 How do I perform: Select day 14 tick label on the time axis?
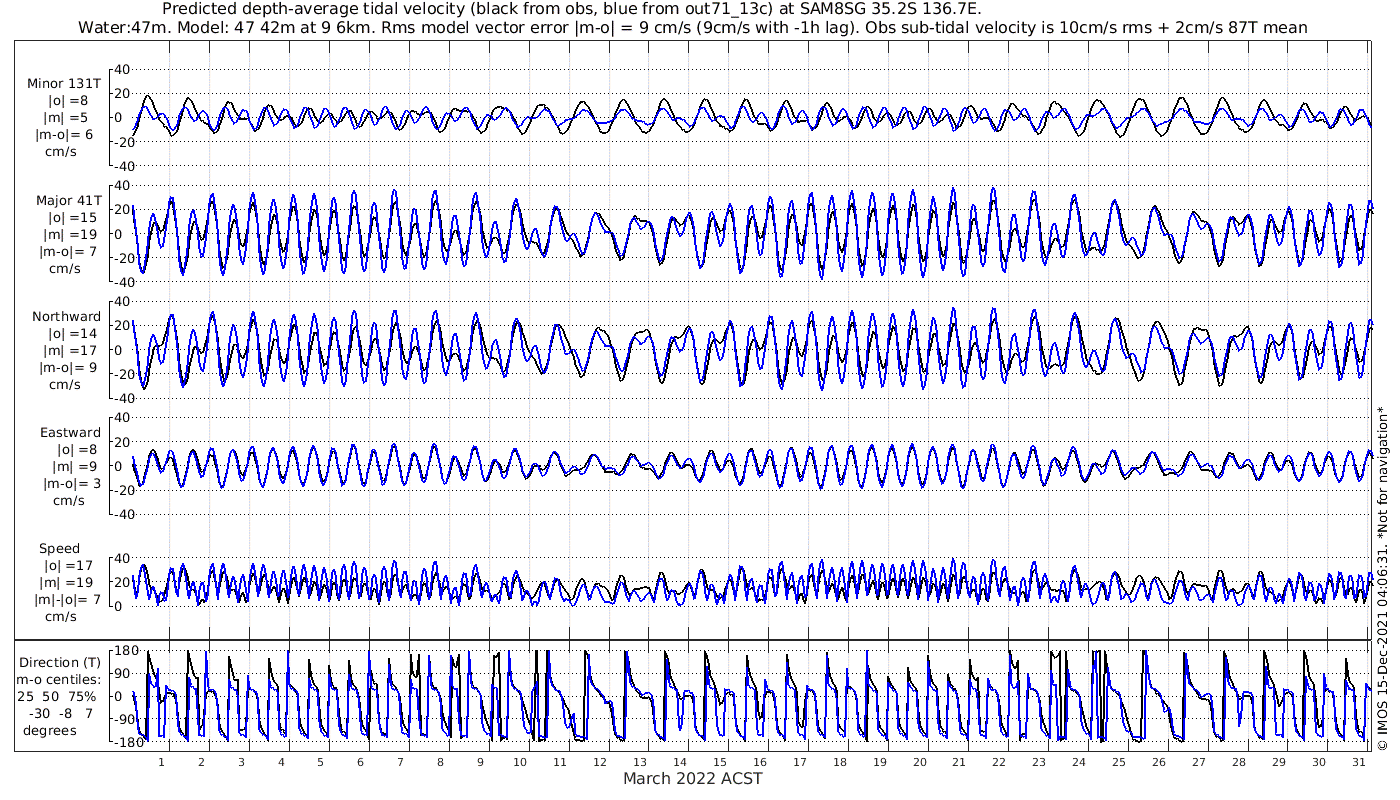point(679,762)
